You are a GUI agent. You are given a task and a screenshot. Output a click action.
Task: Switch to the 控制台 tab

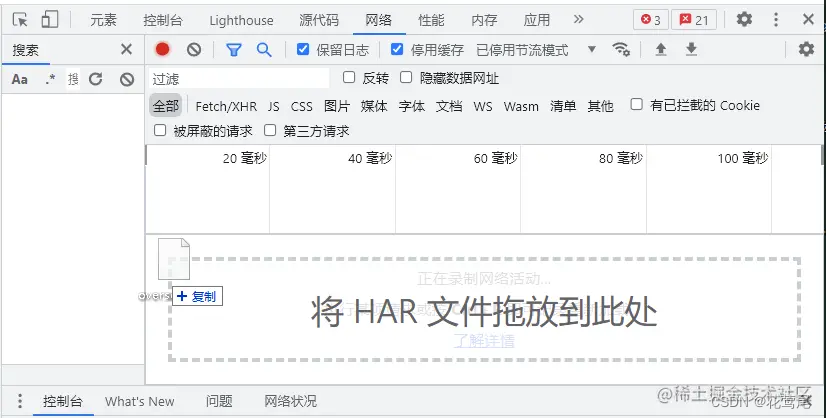(163, 20)
